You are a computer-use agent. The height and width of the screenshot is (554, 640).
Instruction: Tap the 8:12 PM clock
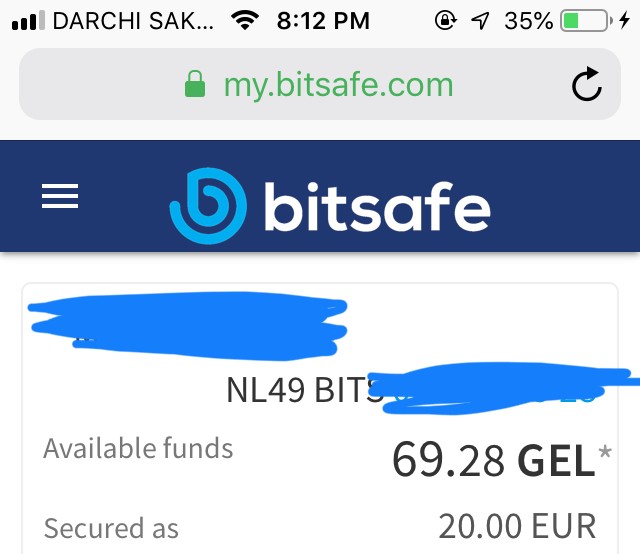pyautogui.click(x=323, y=21)
